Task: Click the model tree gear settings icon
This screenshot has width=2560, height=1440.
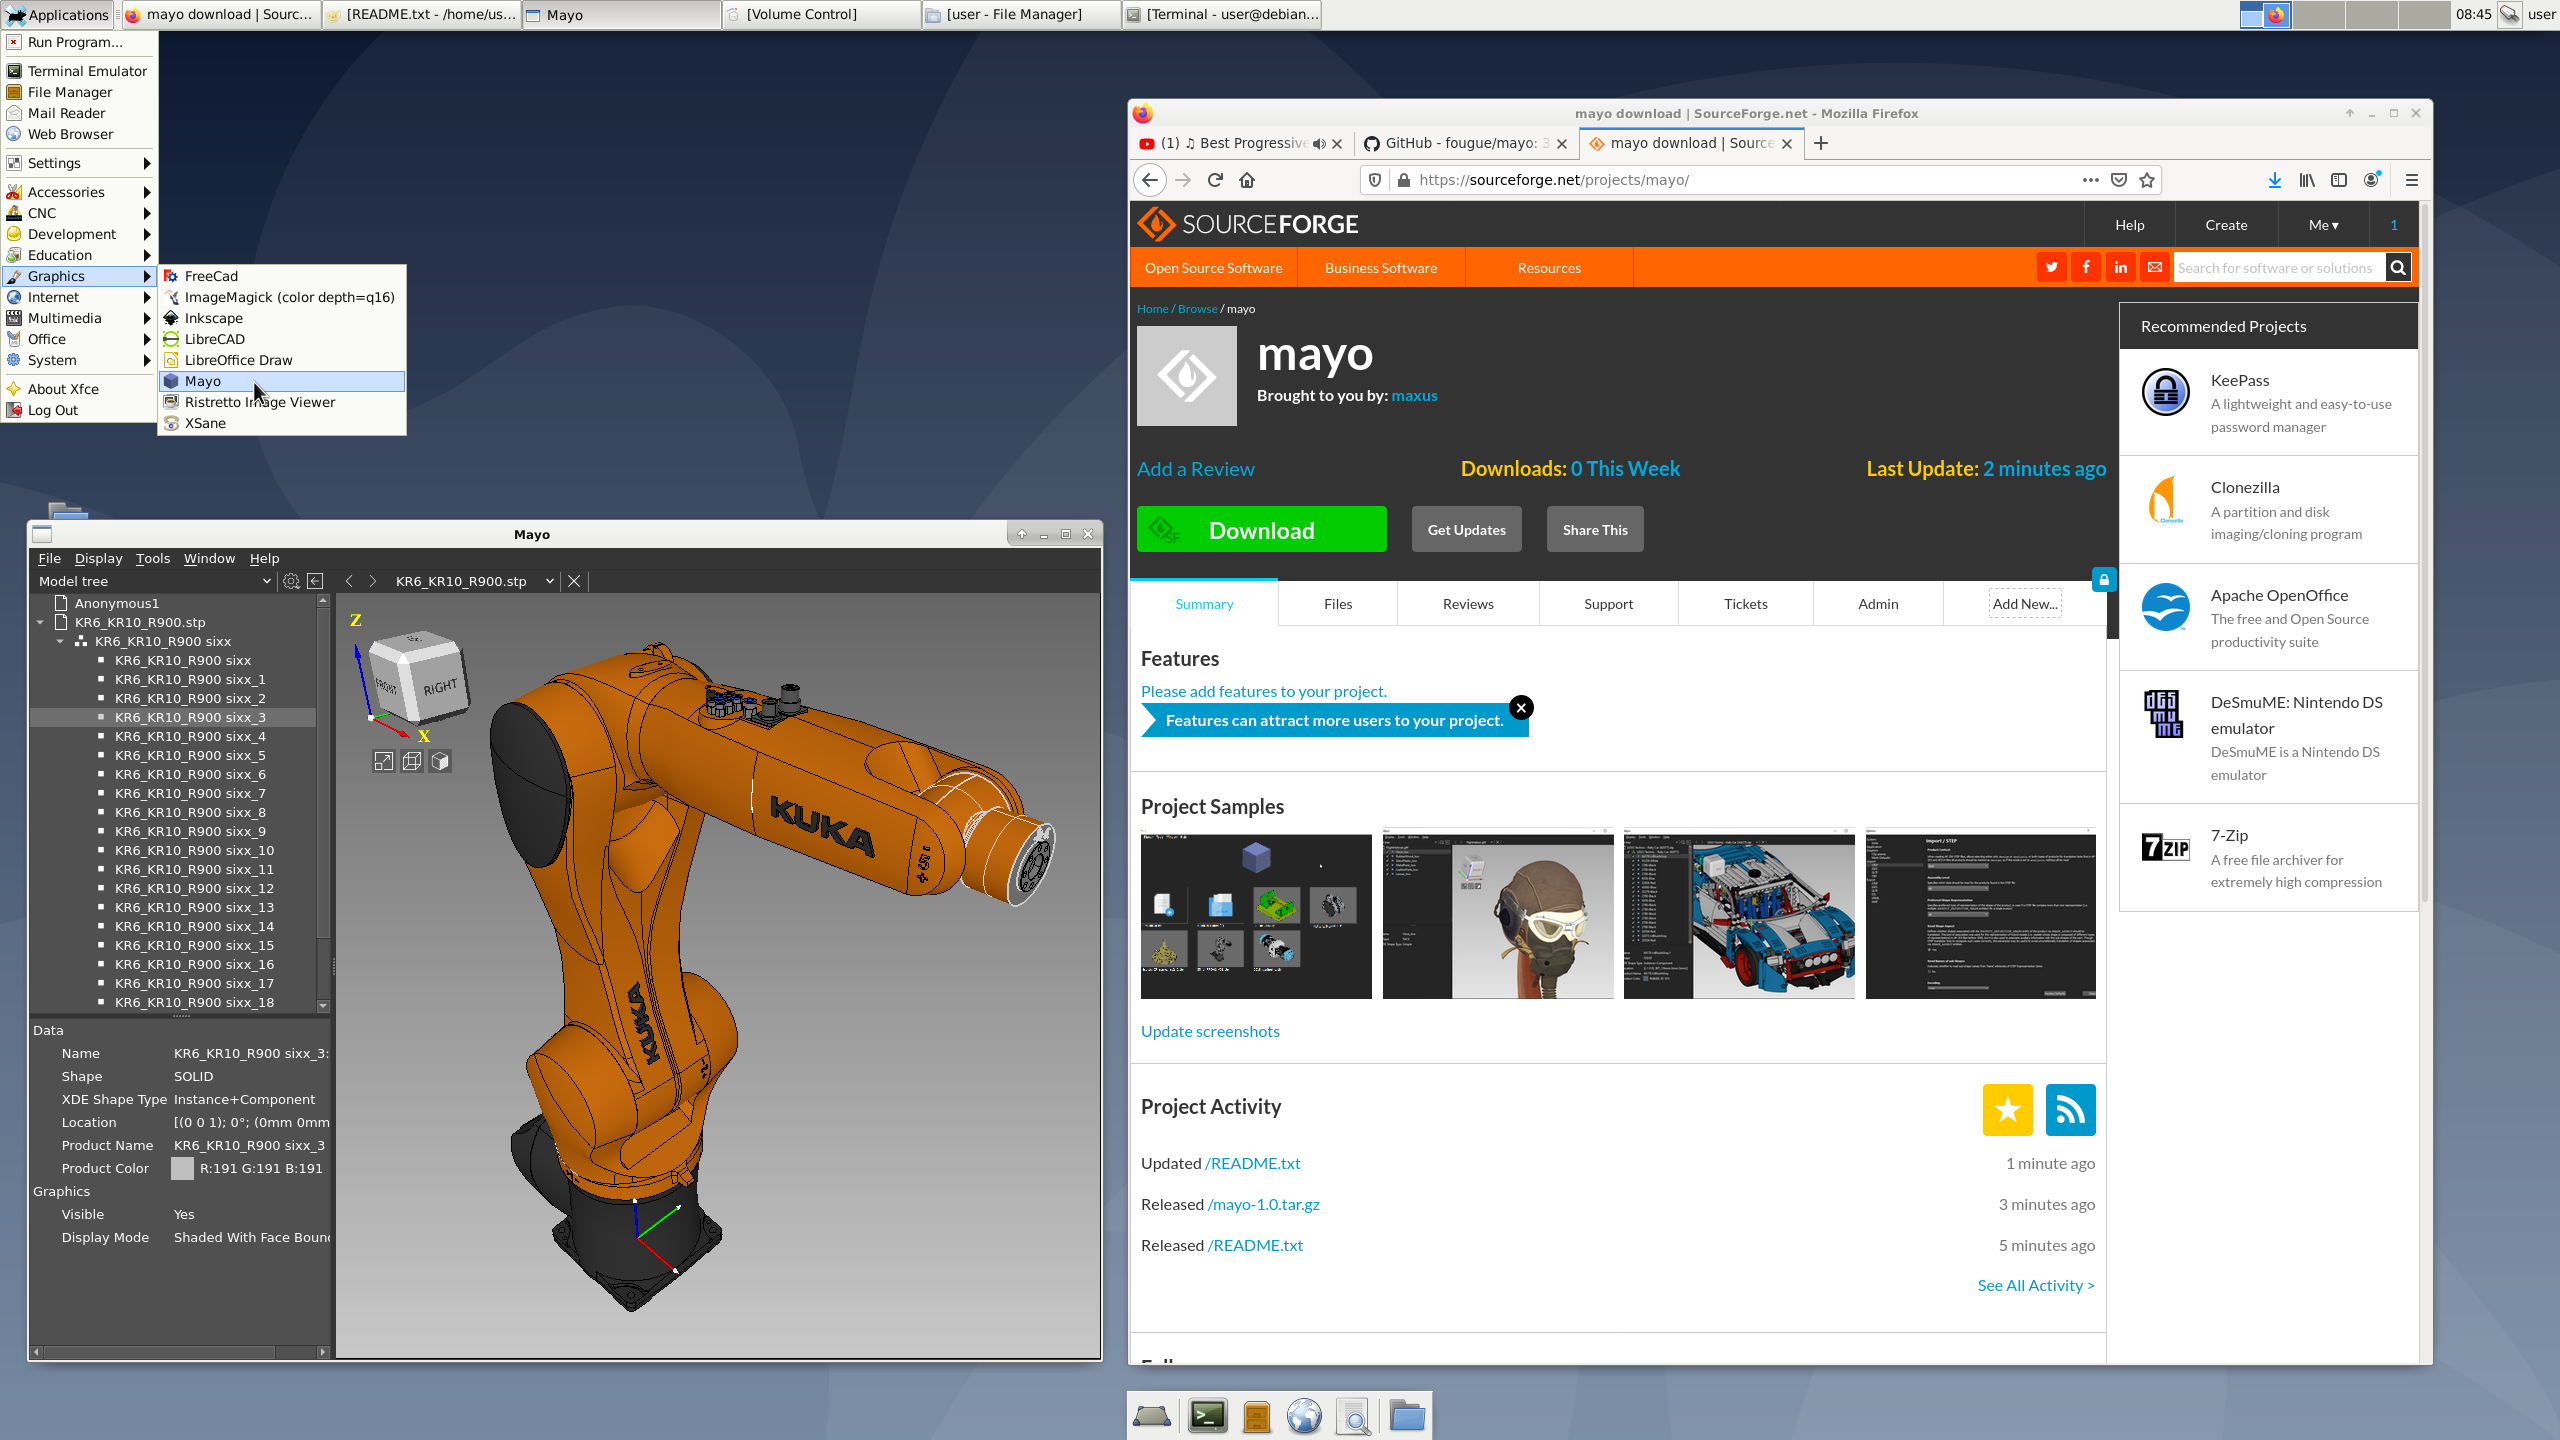Action: coord(291,581)
